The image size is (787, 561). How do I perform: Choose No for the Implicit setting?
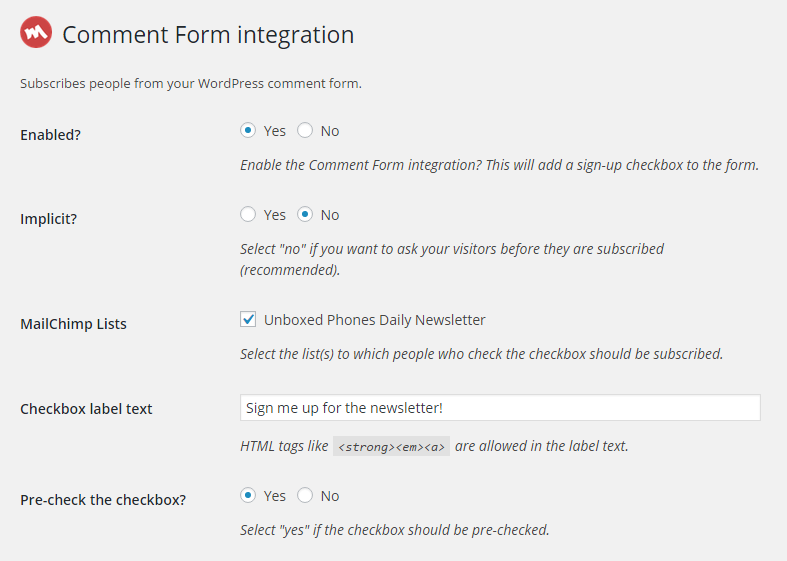(x=305, y=214)
